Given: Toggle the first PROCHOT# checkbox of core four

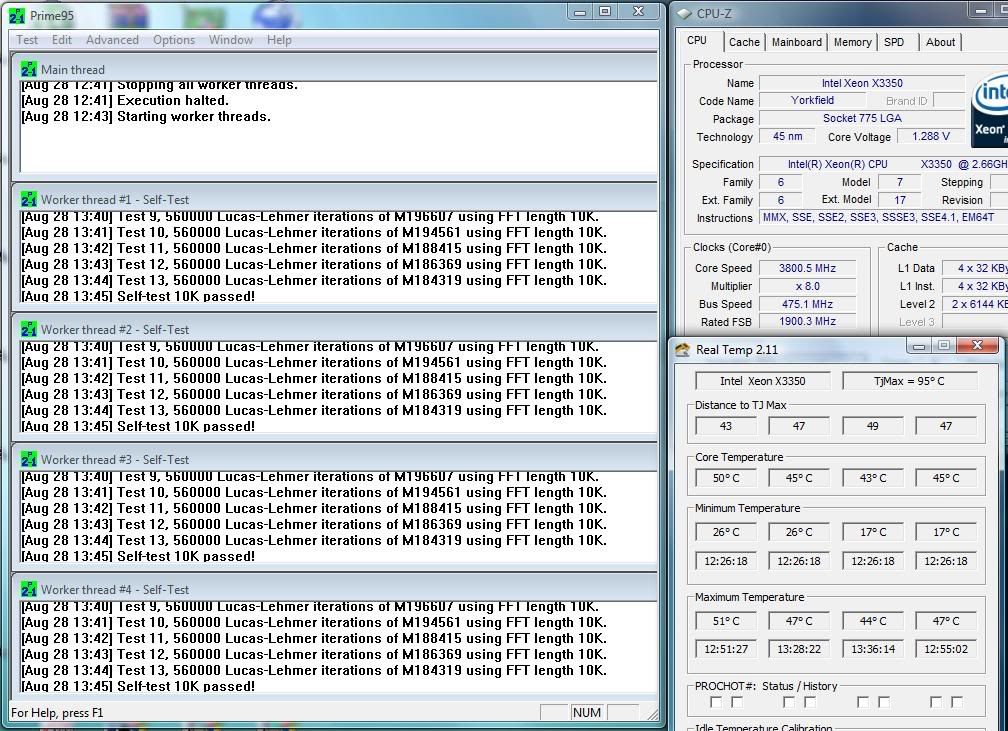Looking at the screenshot, I should tap(936, 702).
